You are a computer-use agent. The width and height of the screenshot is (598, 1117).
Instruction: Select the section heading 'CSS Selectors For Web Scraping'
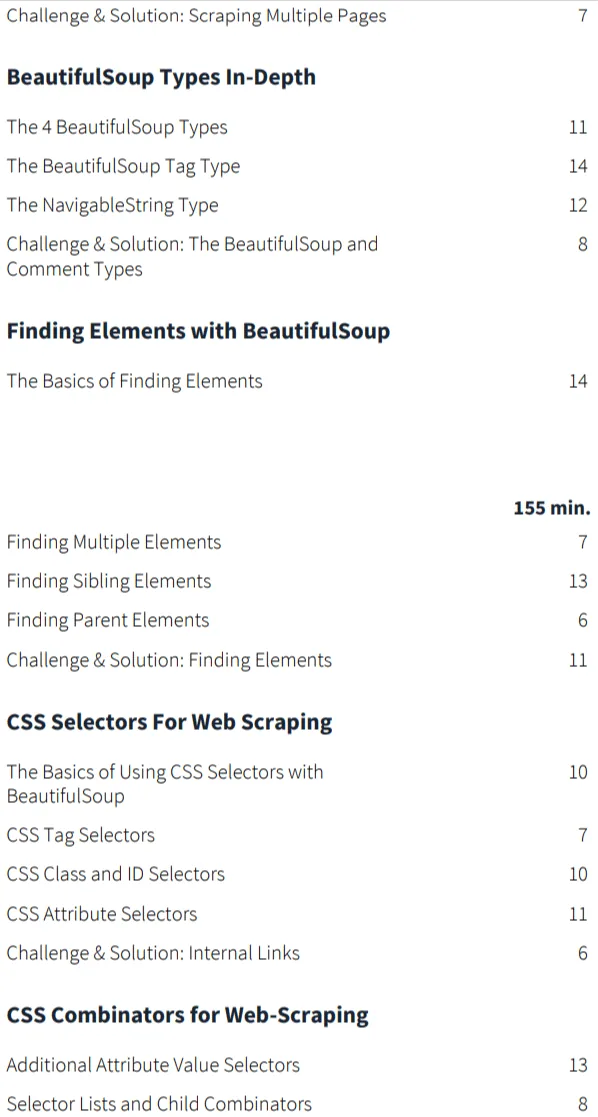point(170,722)
